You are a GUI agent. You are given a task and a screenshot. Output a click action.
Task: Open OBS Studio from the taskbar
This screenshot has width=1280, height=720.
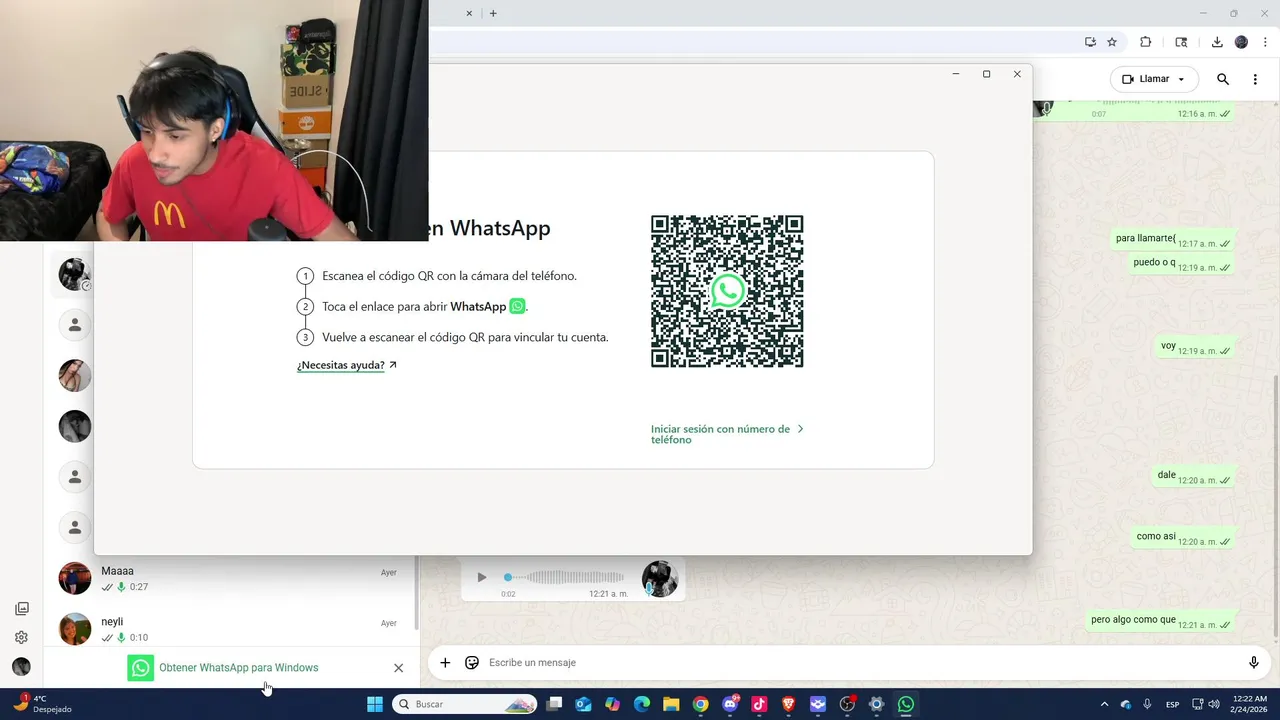847,704
